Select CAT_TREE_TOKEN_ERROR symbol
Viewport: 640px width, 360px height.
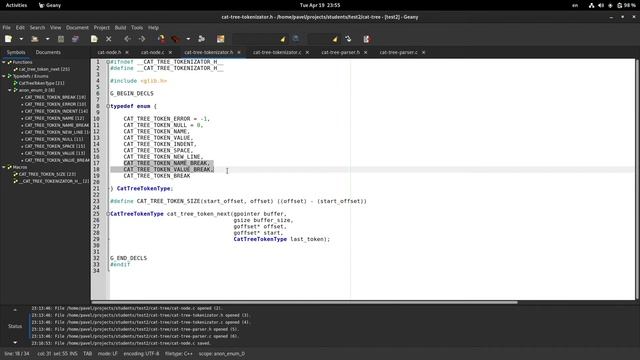point(55,104)
